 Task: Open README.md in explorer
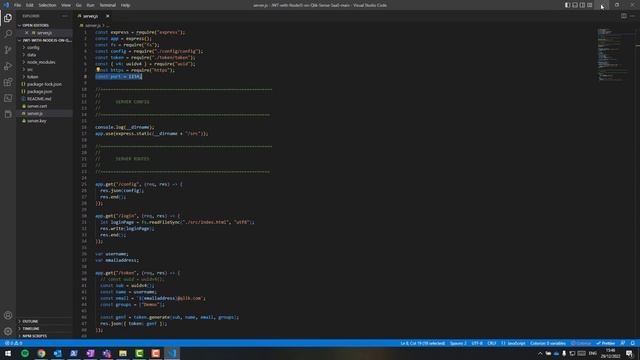tap(39, 99)
